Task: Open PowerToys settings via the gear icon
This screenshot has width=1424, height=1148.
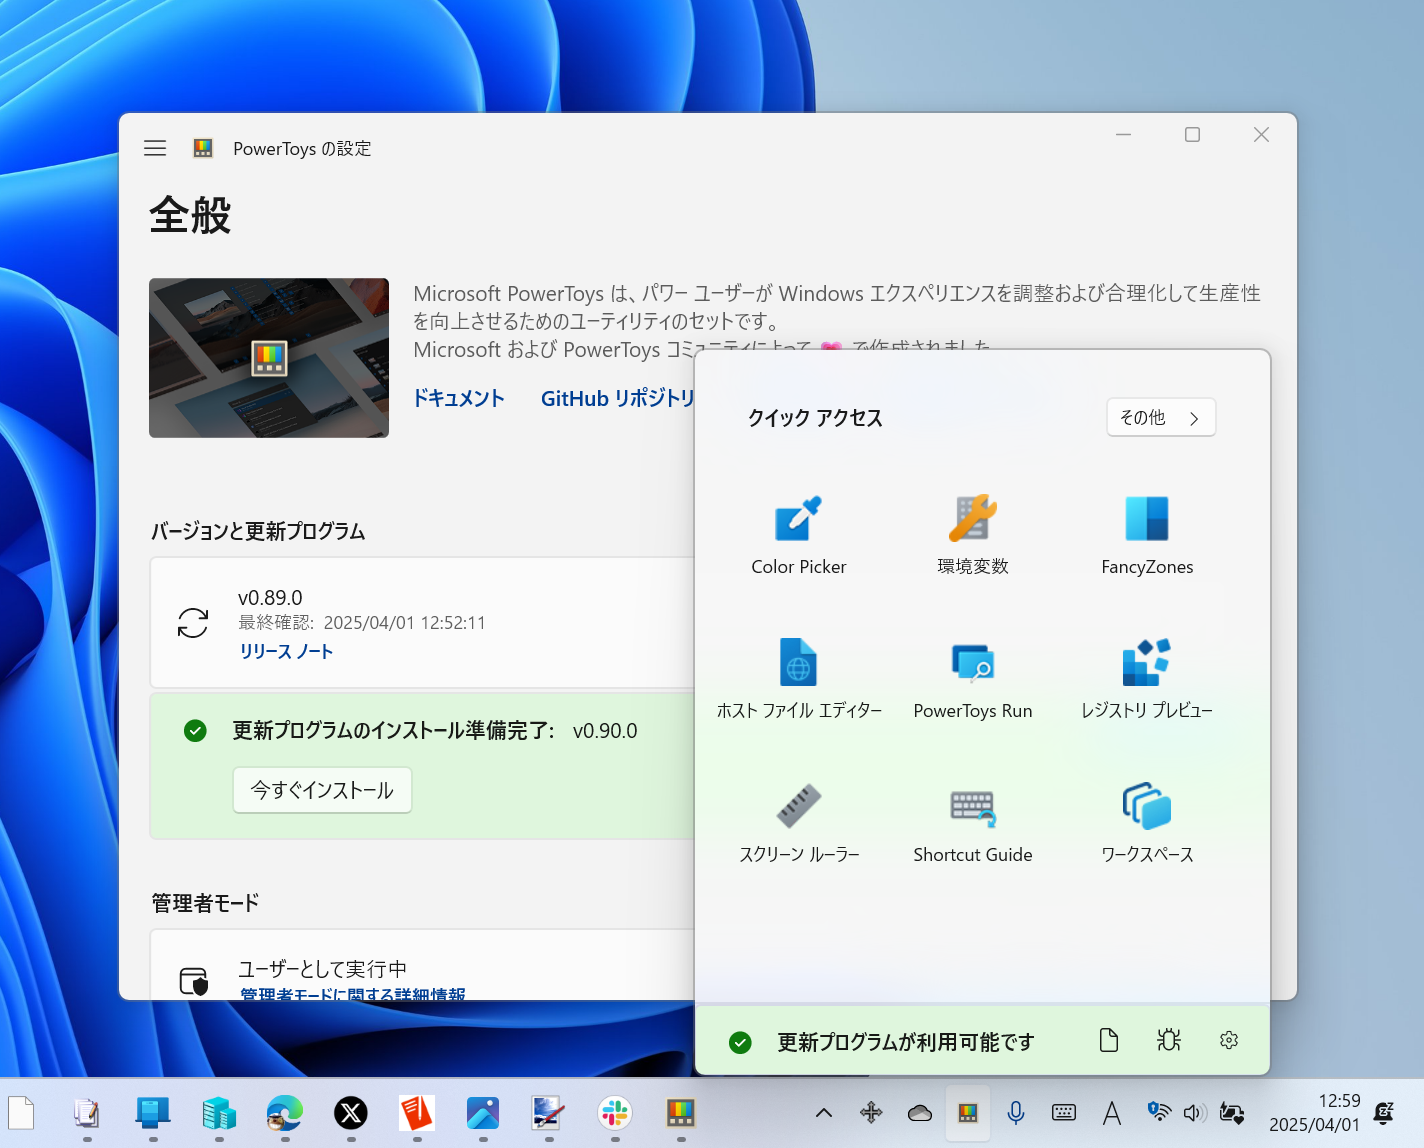Action: point(1228,1040)
